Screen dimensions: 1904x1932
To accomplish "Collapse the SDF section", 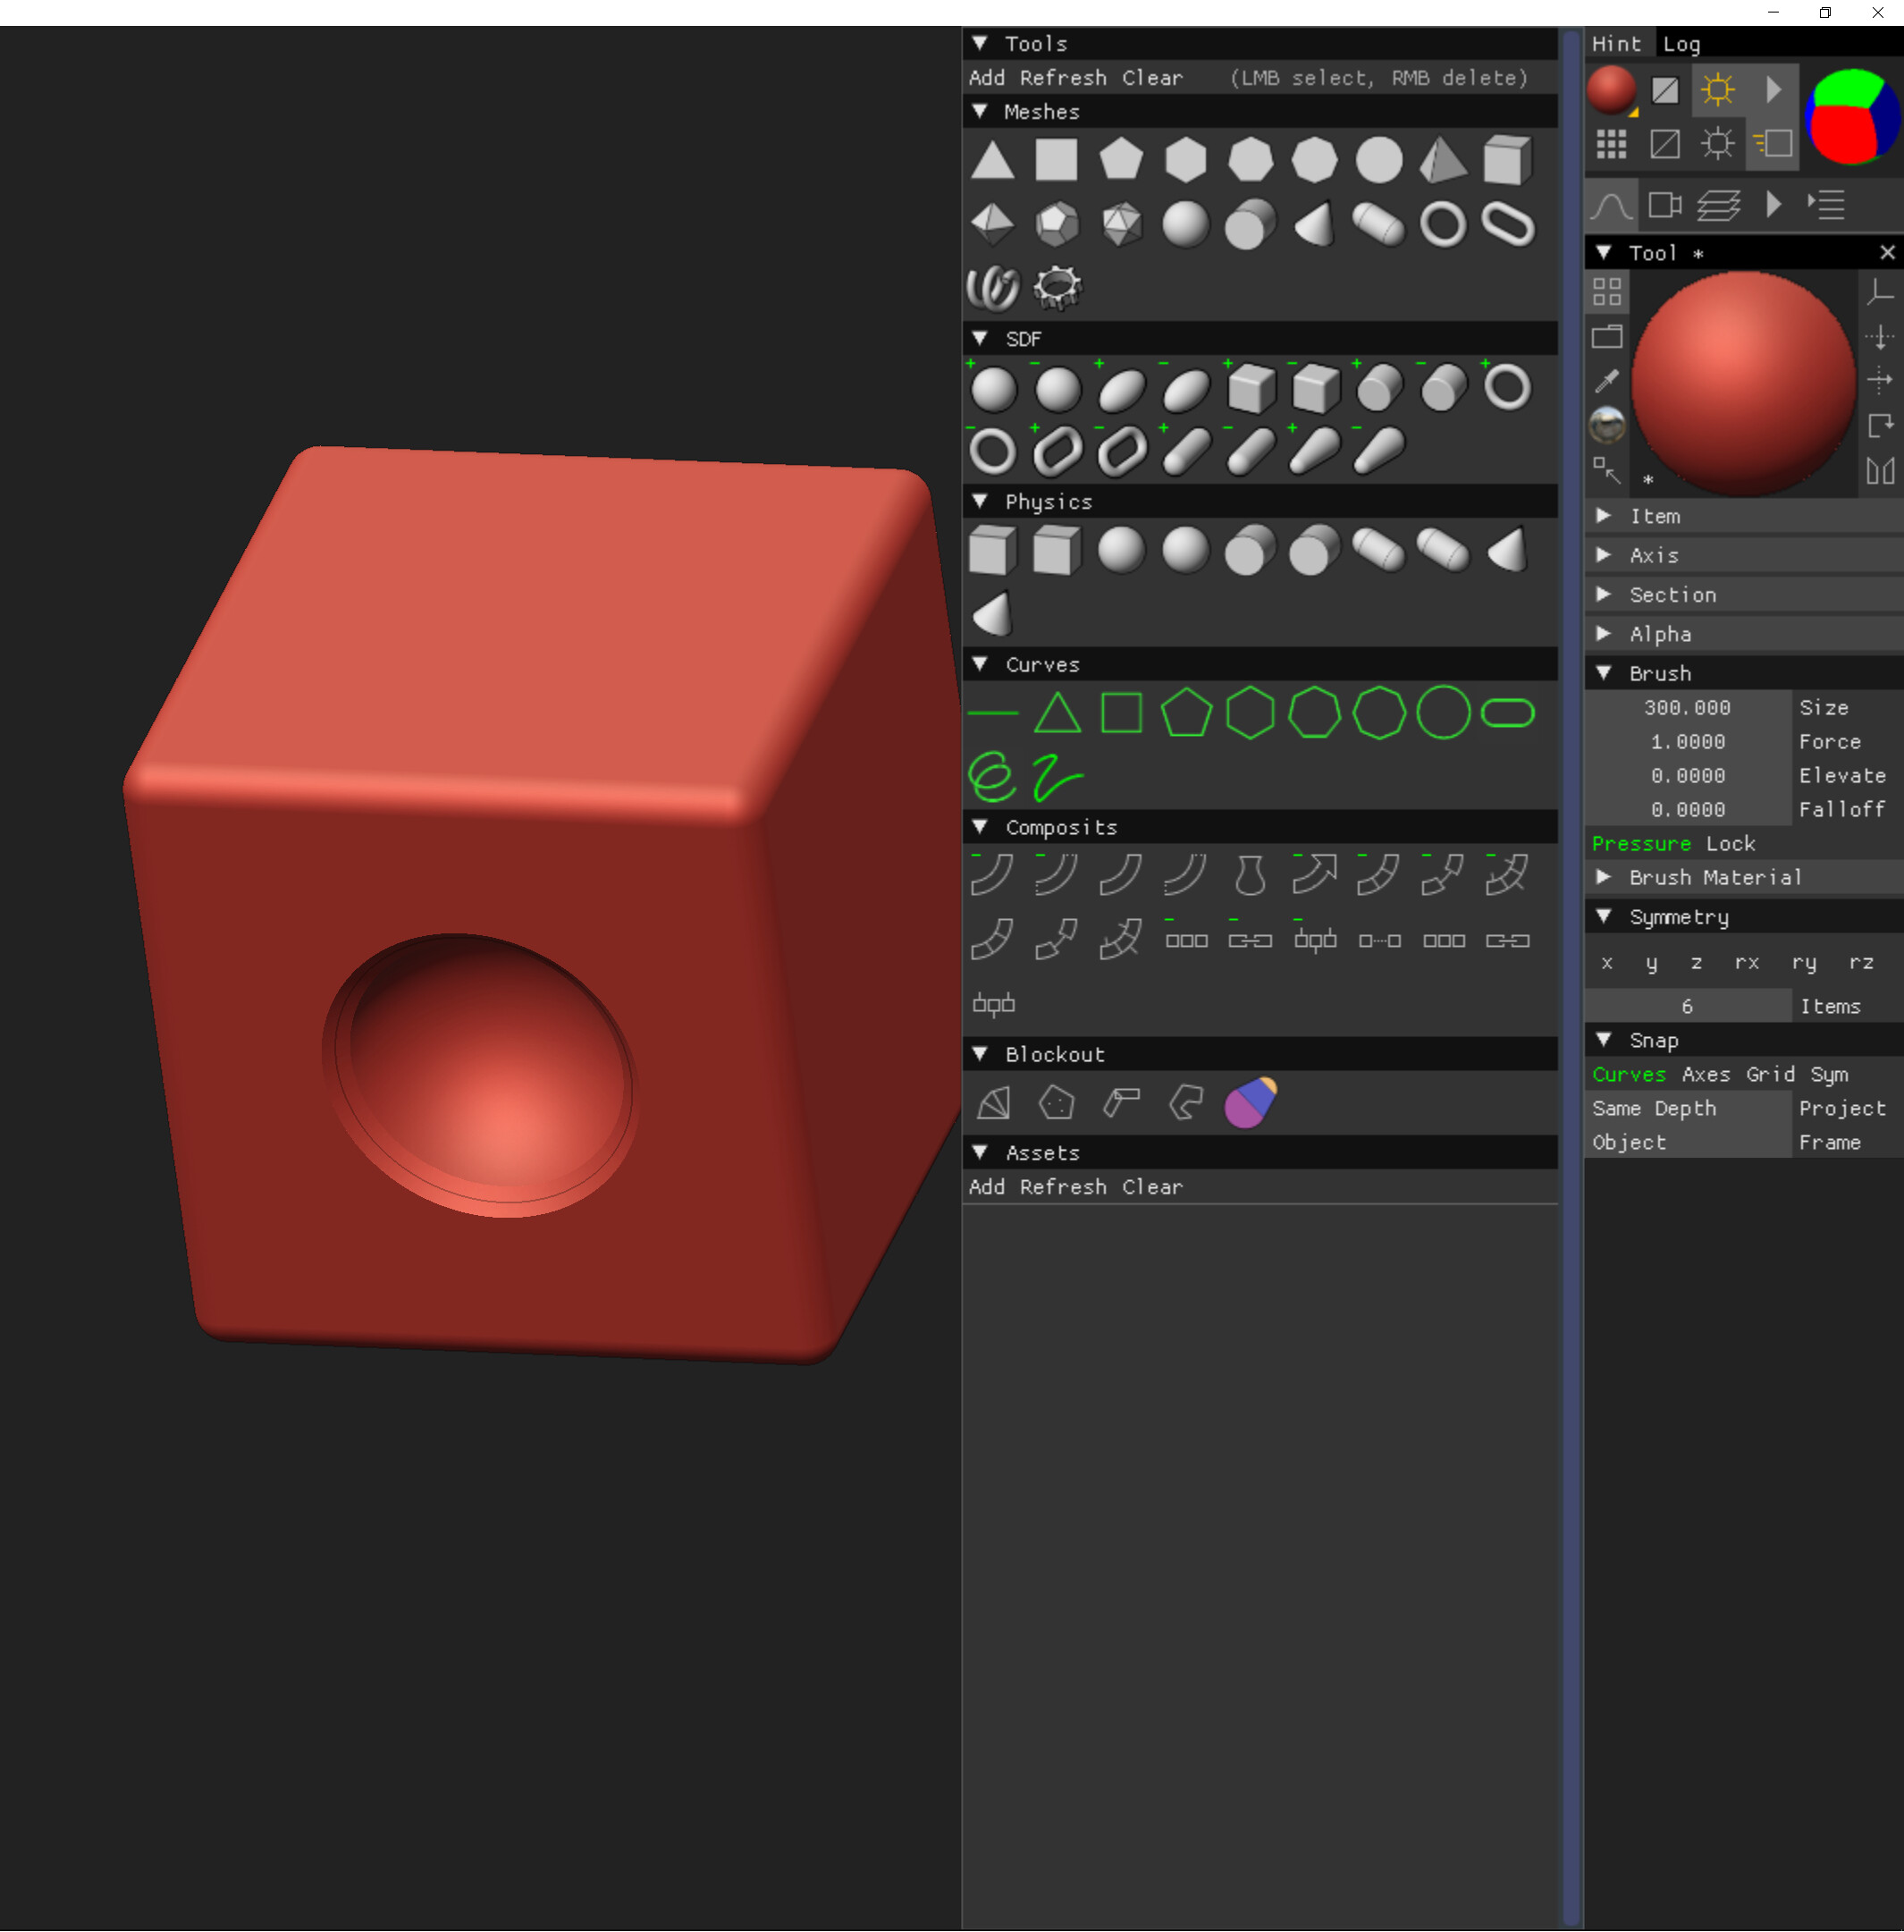I will tap(981, 339).
